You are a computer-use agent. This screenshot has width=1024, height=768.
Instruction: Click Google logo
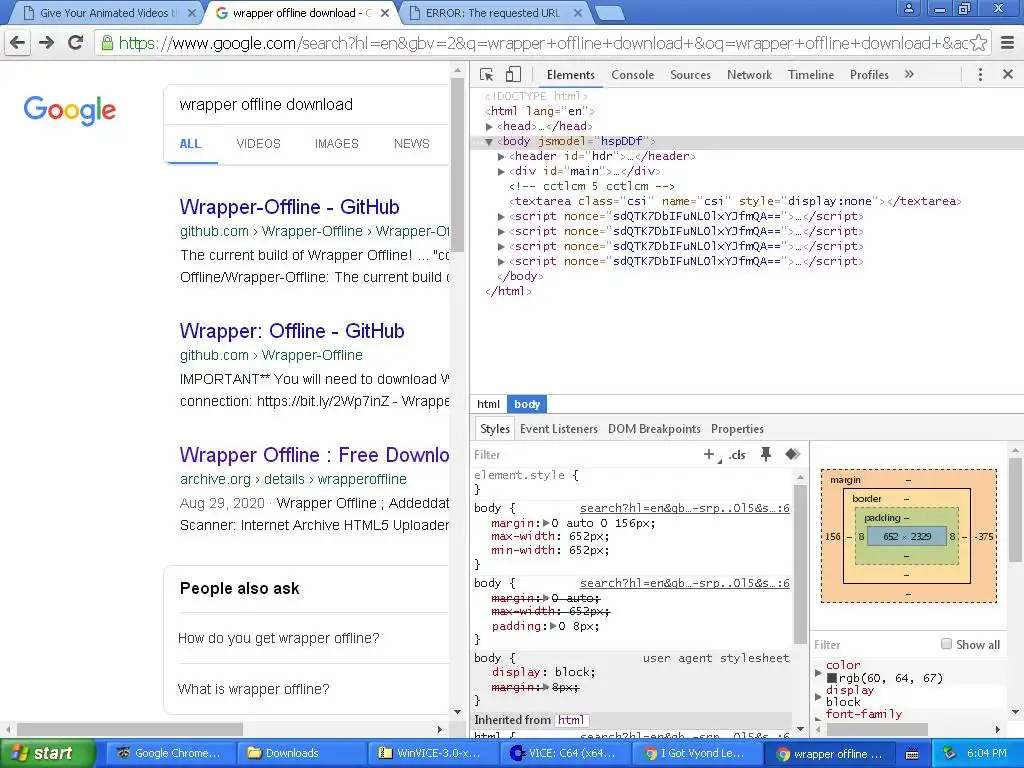point(70,110)
